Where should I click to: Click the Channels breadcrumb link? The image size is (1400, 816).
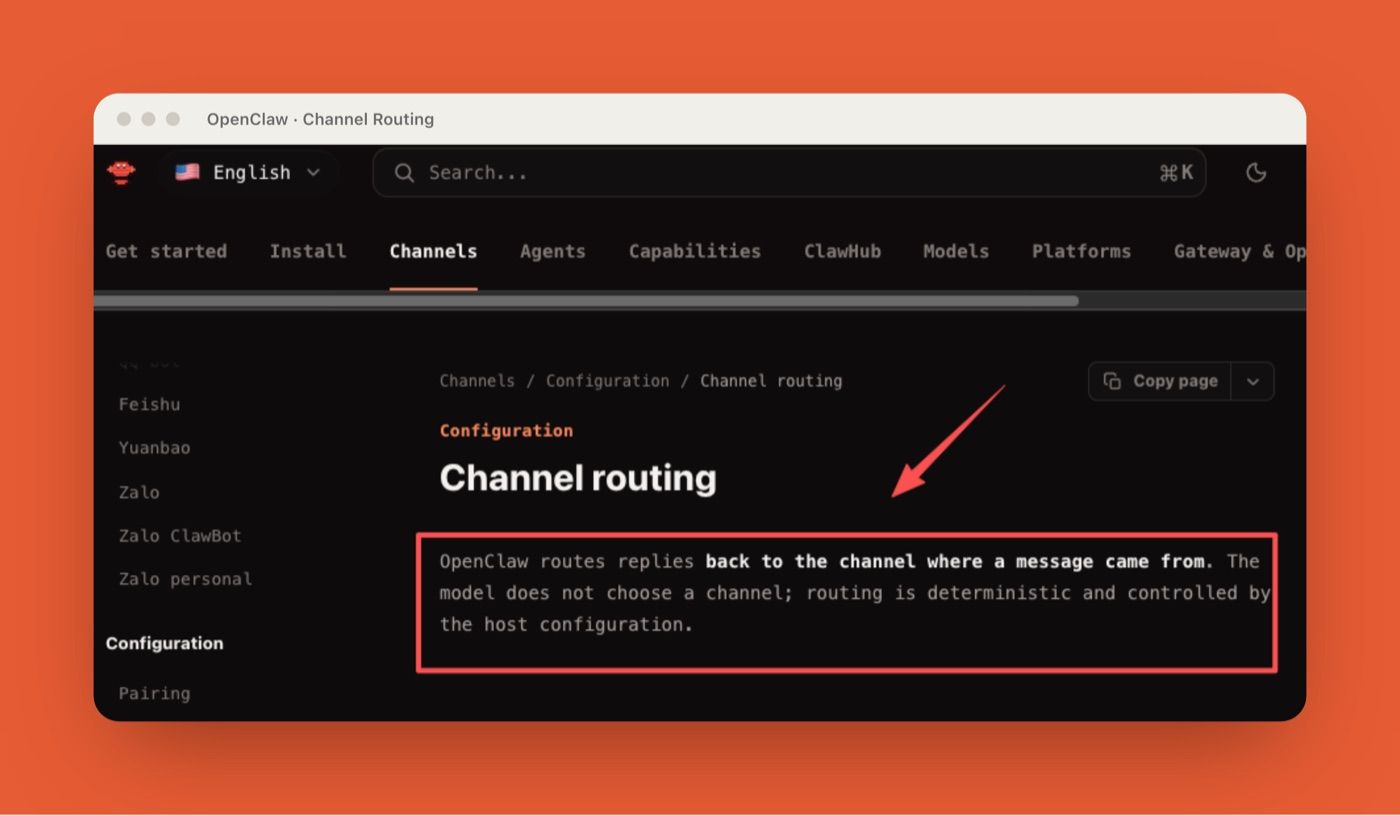click(477, 381)
